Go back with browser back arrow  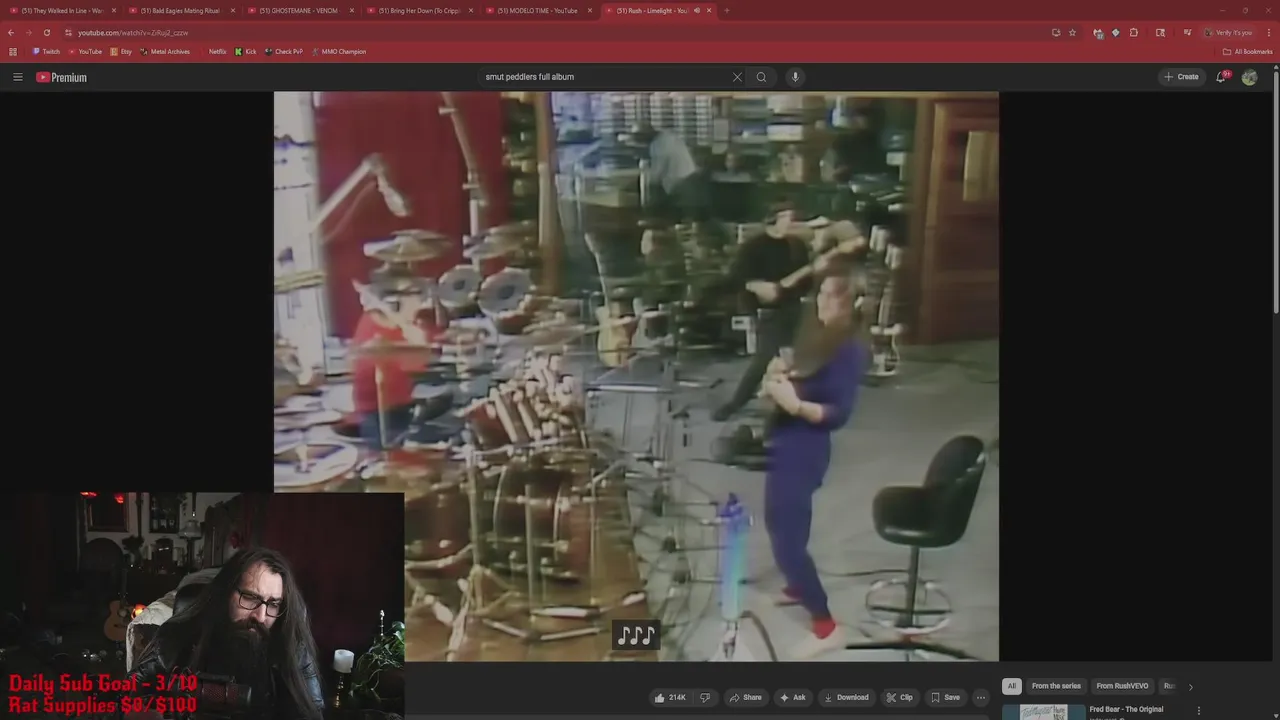point(11,32)
